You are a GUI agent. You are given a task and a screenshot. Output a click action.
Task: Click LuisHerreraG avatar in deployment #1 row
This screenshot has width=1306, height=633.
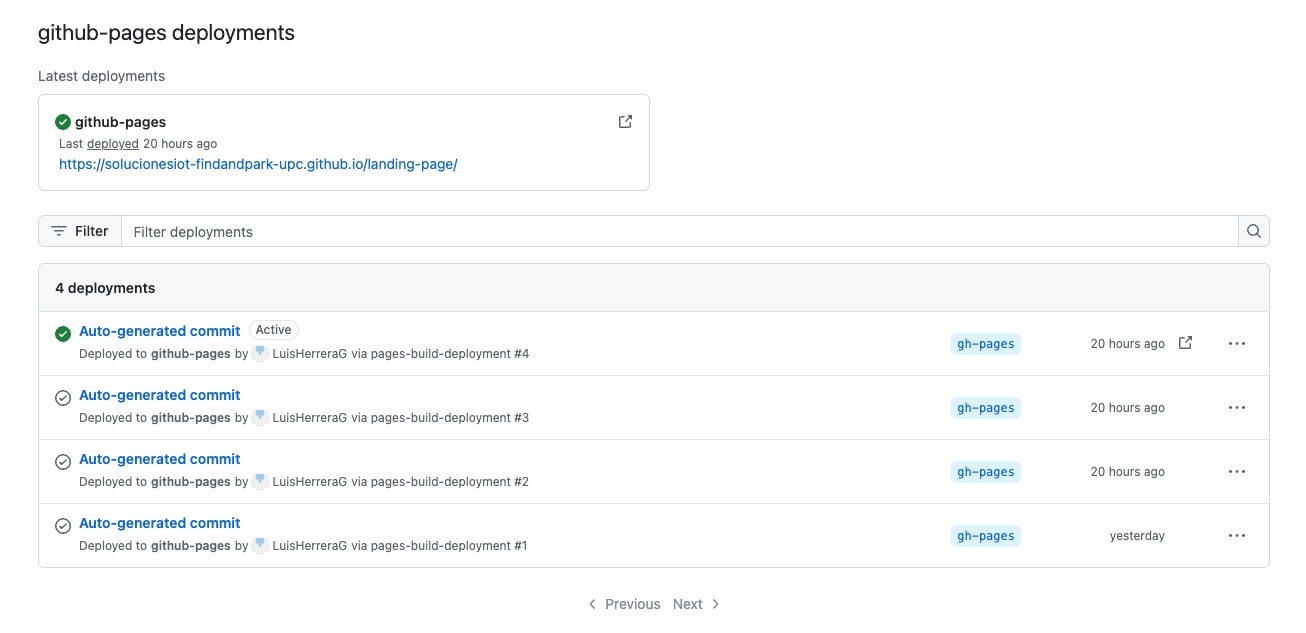coord(260,545)
